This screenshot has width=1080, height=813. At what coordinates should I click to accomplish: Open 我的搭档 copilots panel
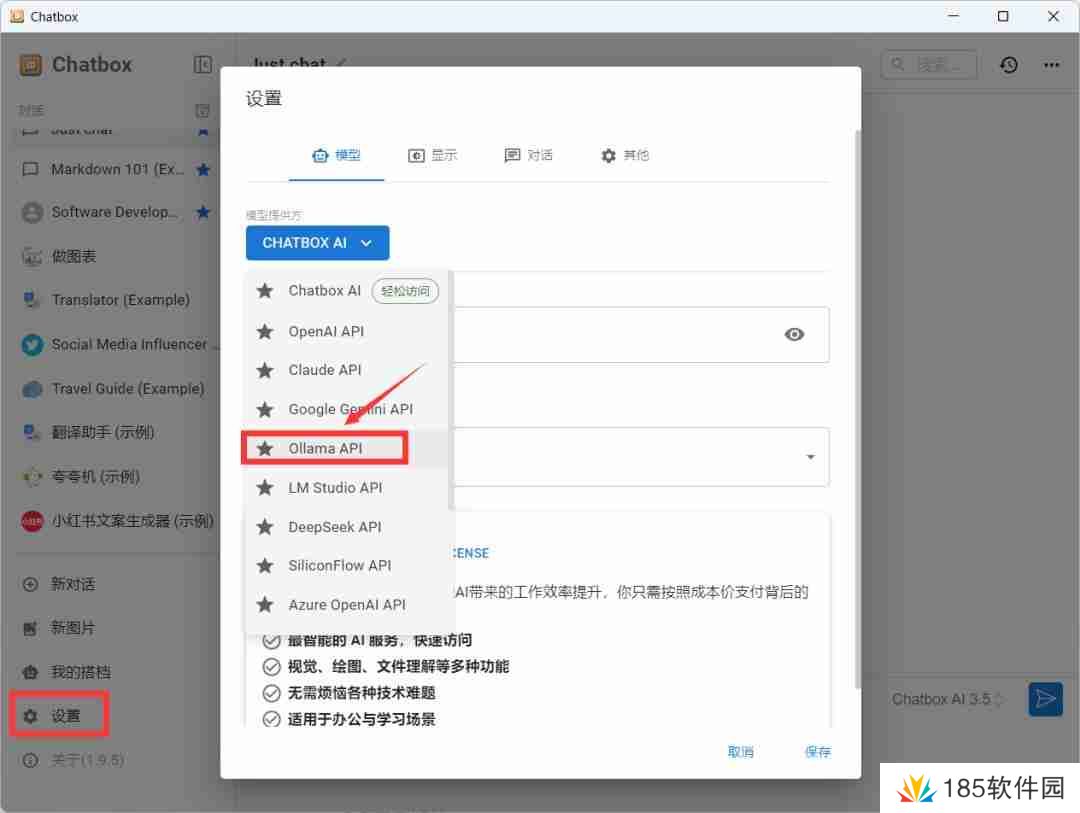click(60, 672)
